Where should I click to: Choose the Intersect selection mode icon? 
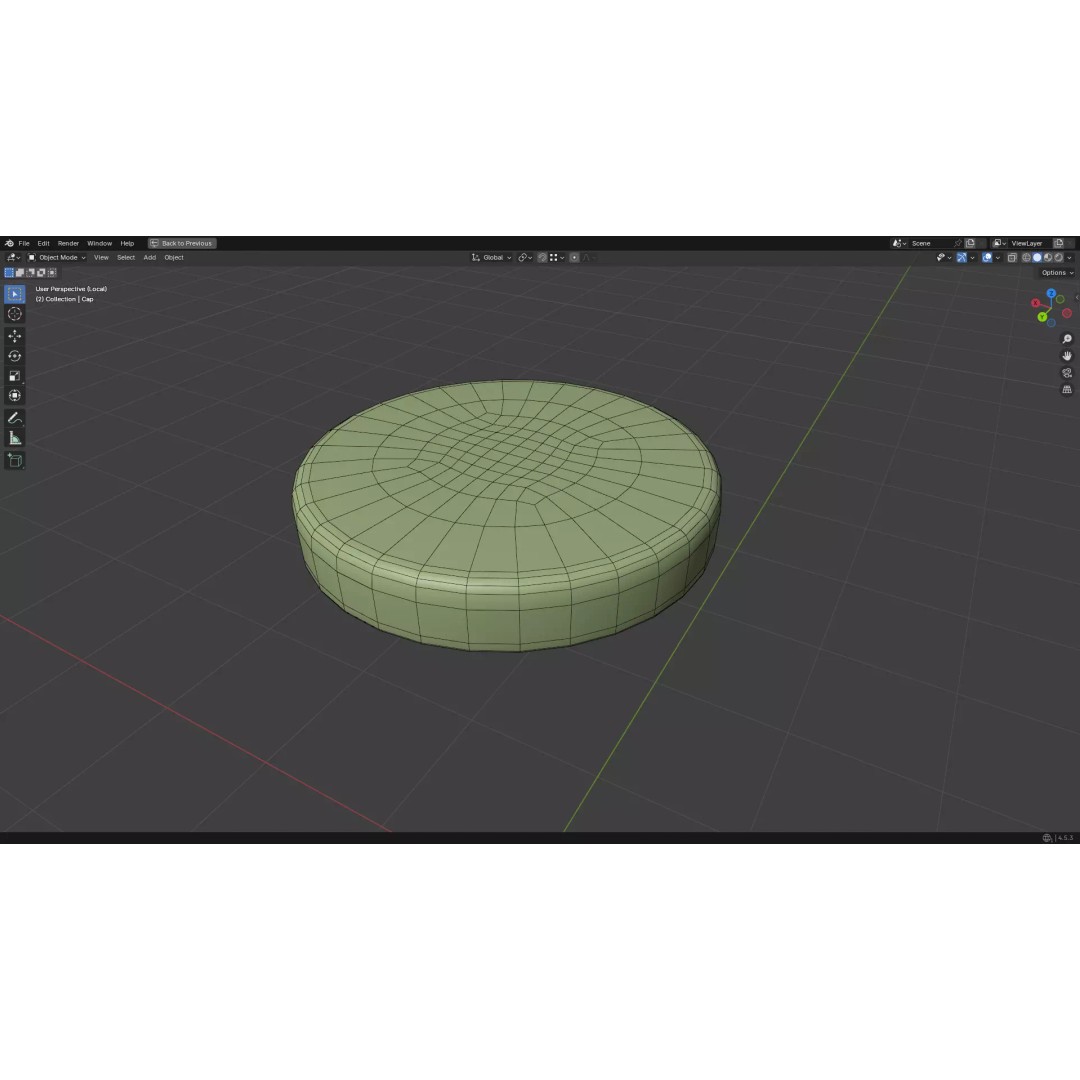click(x=52, y=273)
